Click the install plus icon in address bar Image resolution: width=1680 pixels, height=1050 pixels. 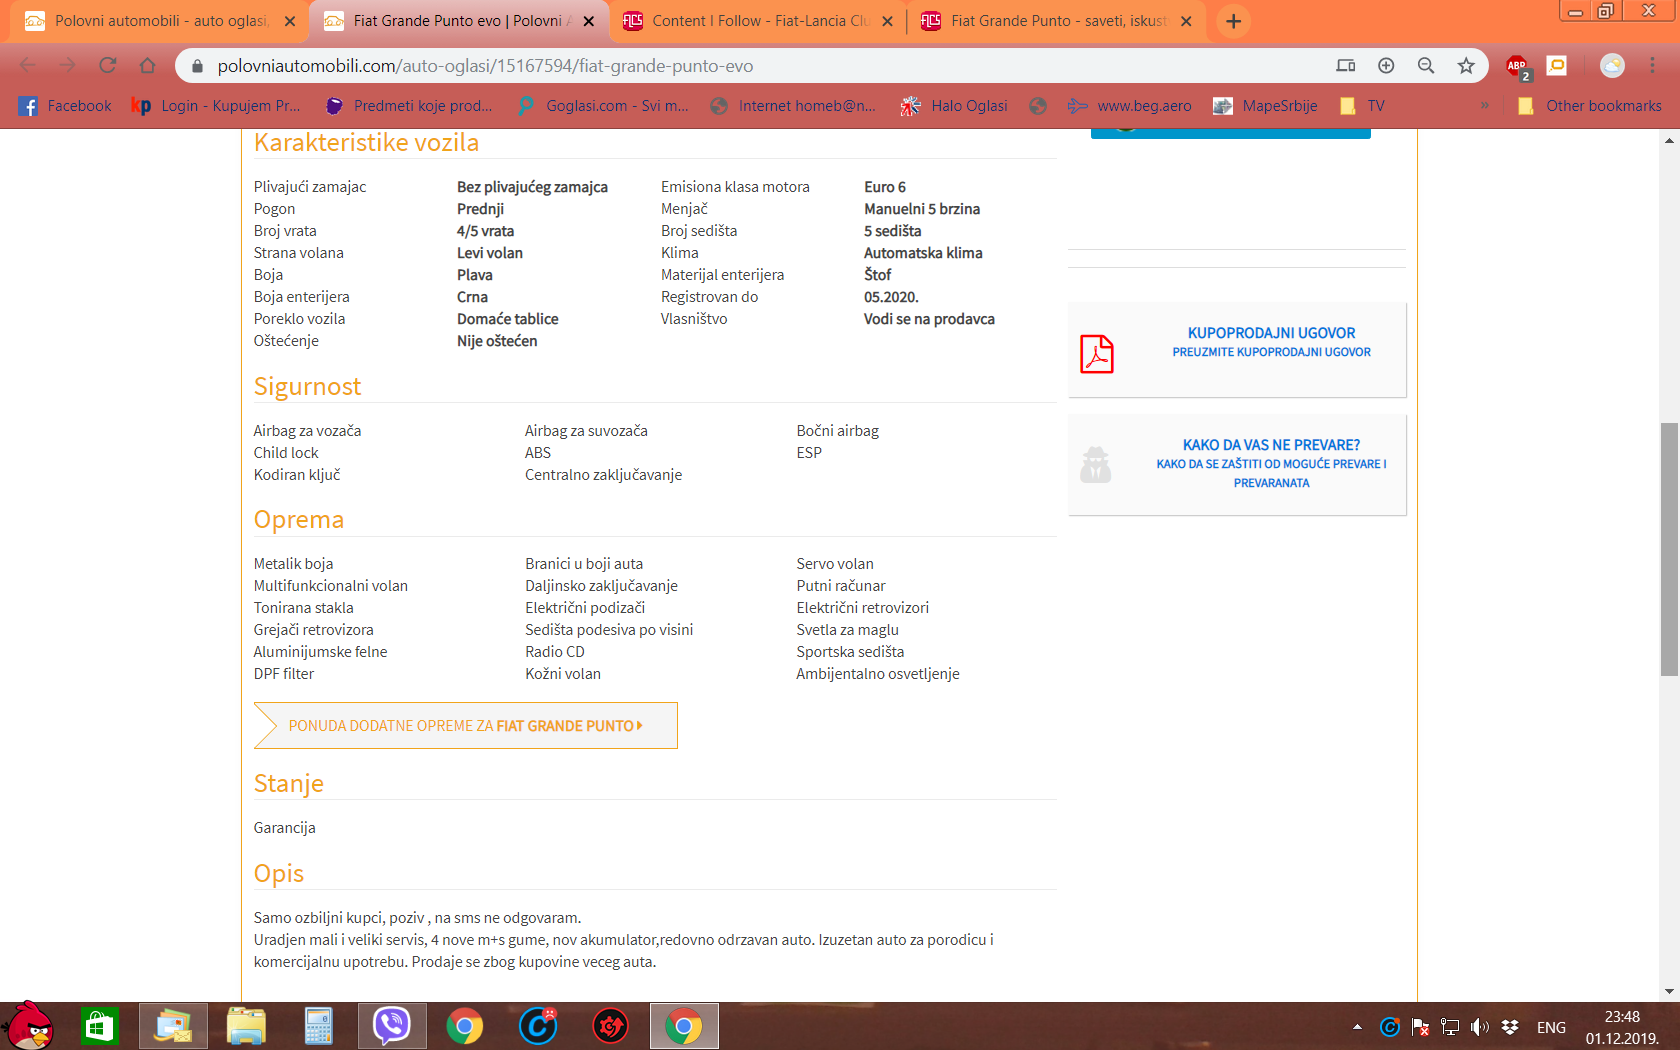pyautogui.click(x=1386, y=65)
